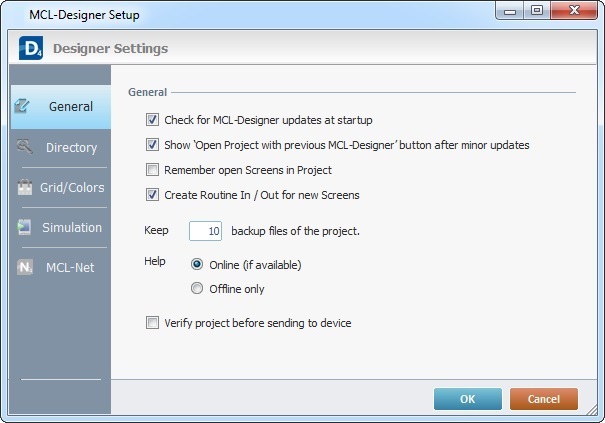Click the Grid/Colors palette icon

(x=25, y=187)
